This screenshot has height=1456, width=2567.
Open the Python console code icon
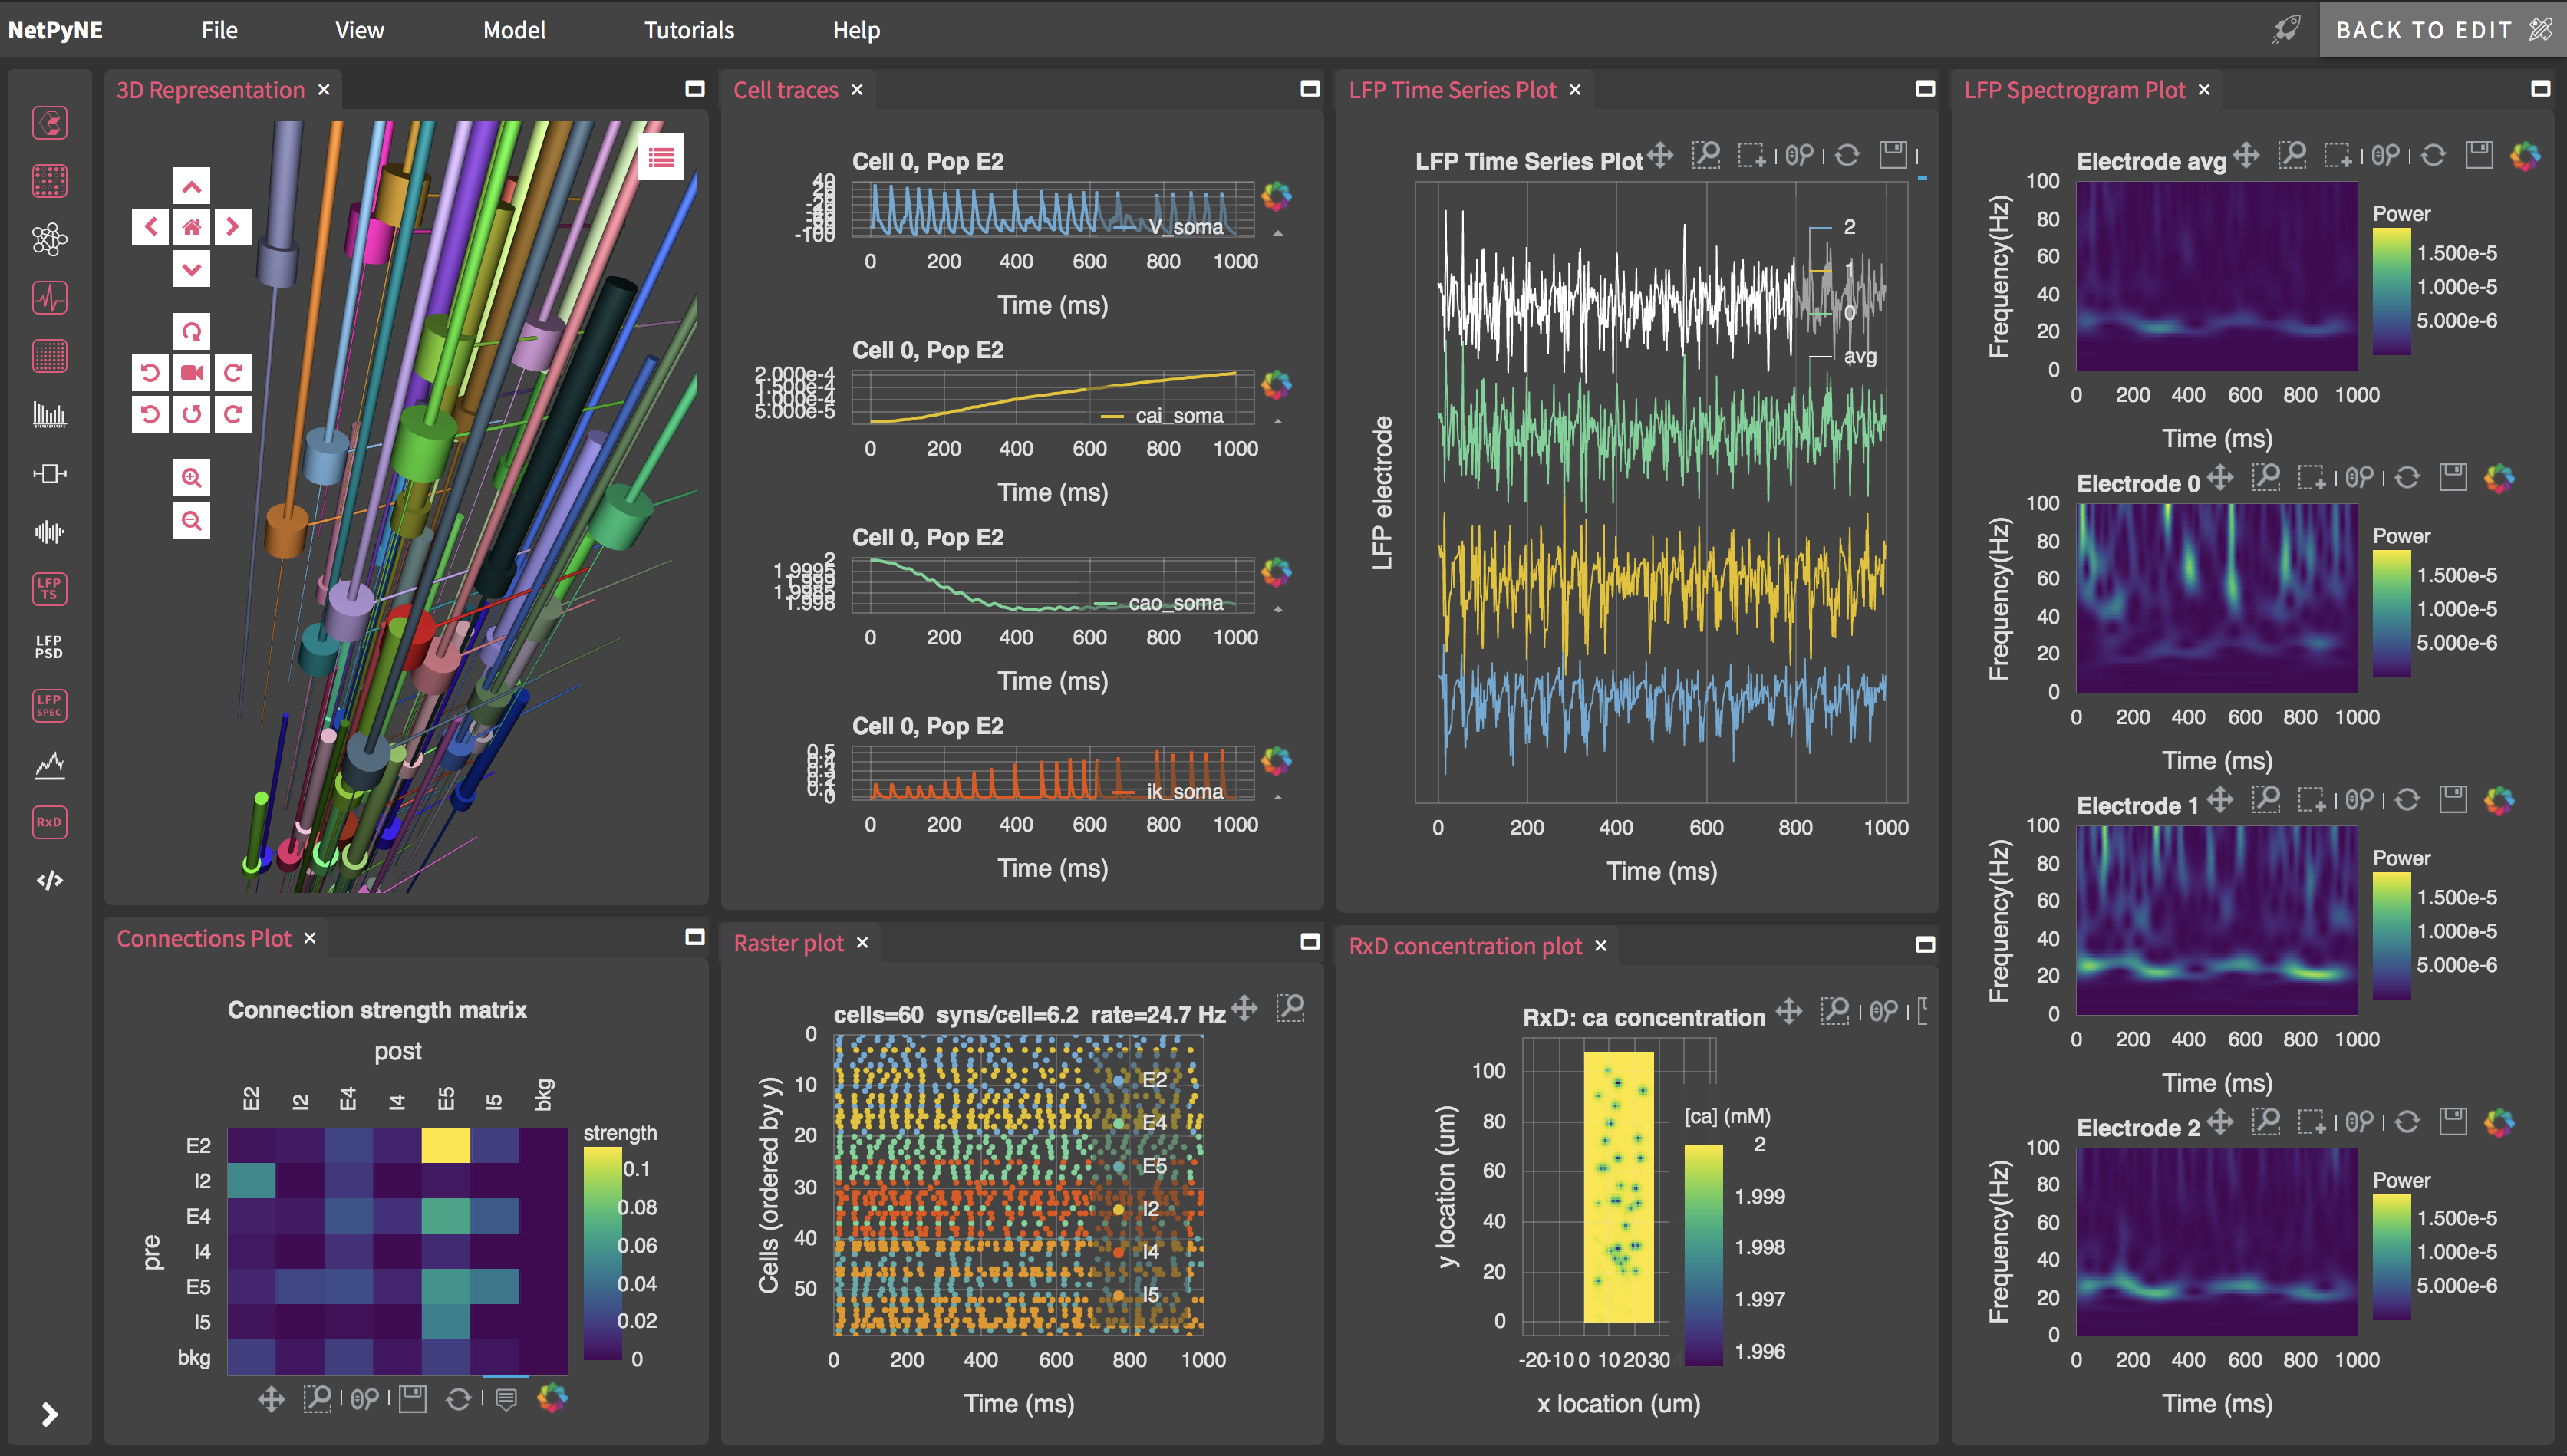coord(49,880)
